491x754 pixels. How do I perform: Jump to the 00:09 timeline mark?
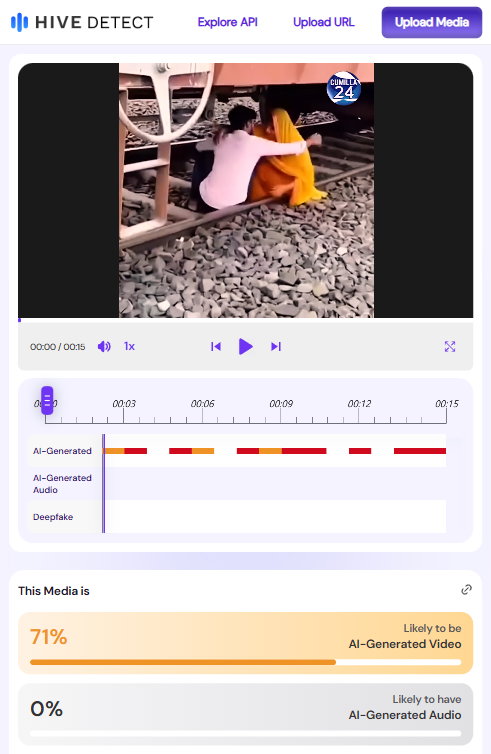[281, 403]
